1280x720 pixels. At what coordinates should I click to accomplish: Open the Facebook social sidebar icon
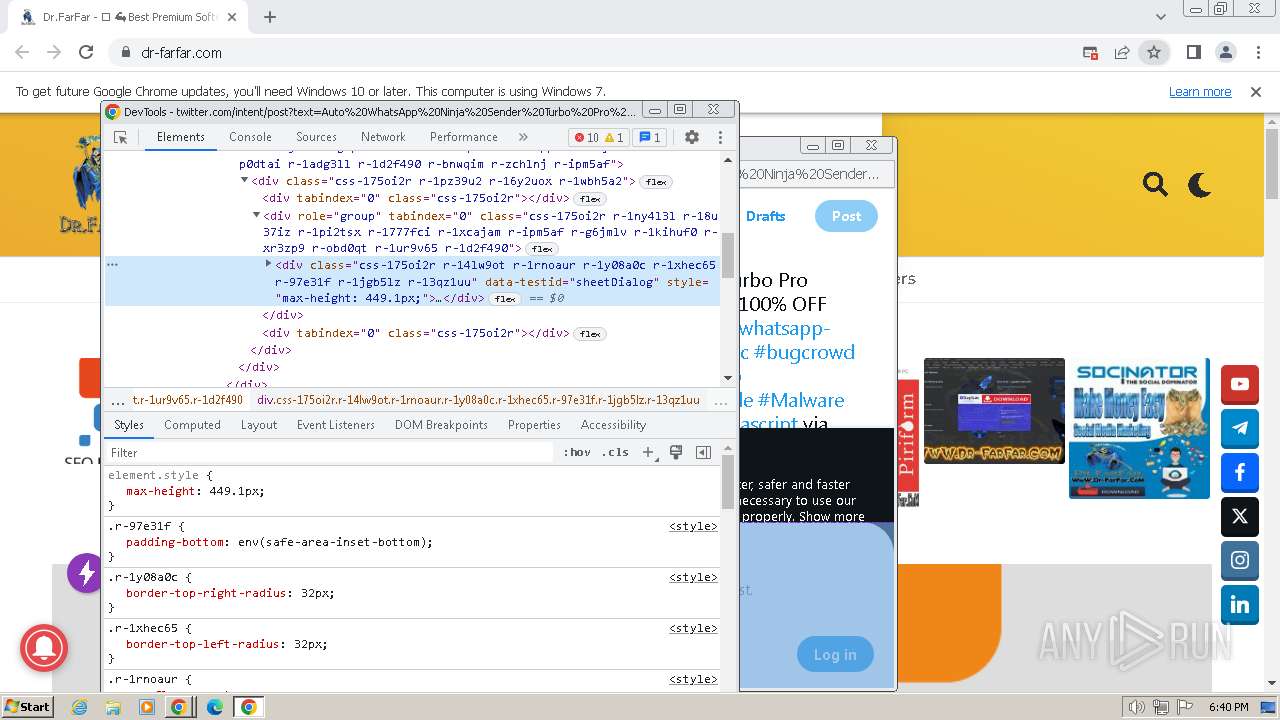pos(1240,472)
